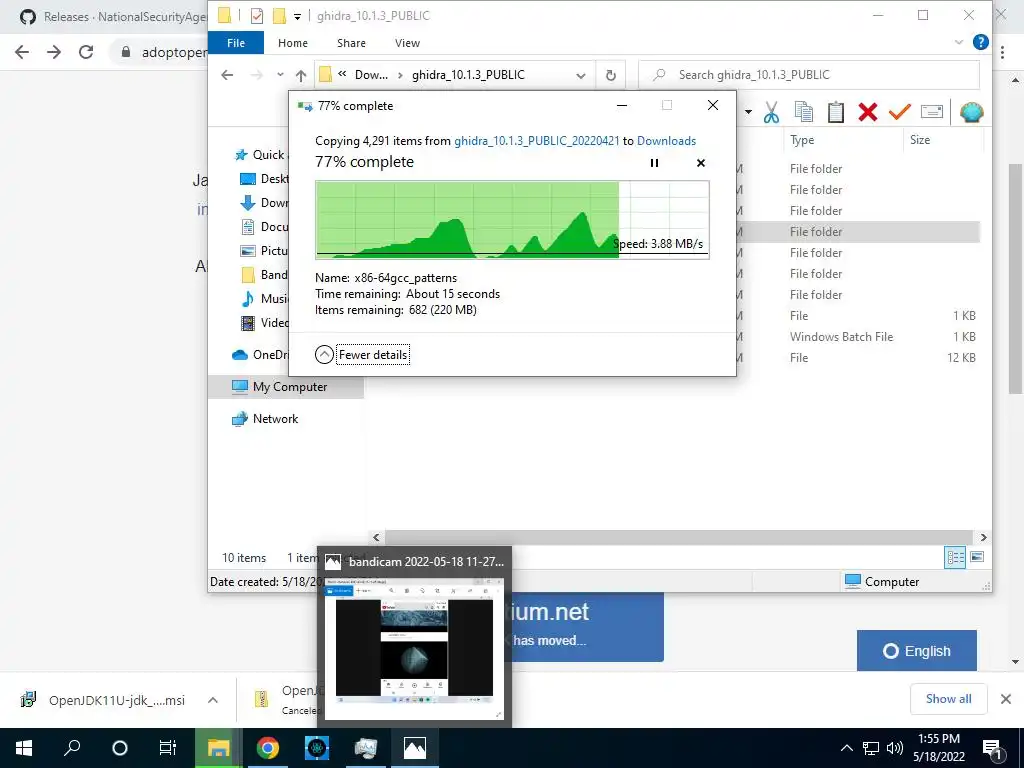Click the Cut scissors icon in Explorer toolbar
This screenshot has width=1024, height=768.
point(771,112)
